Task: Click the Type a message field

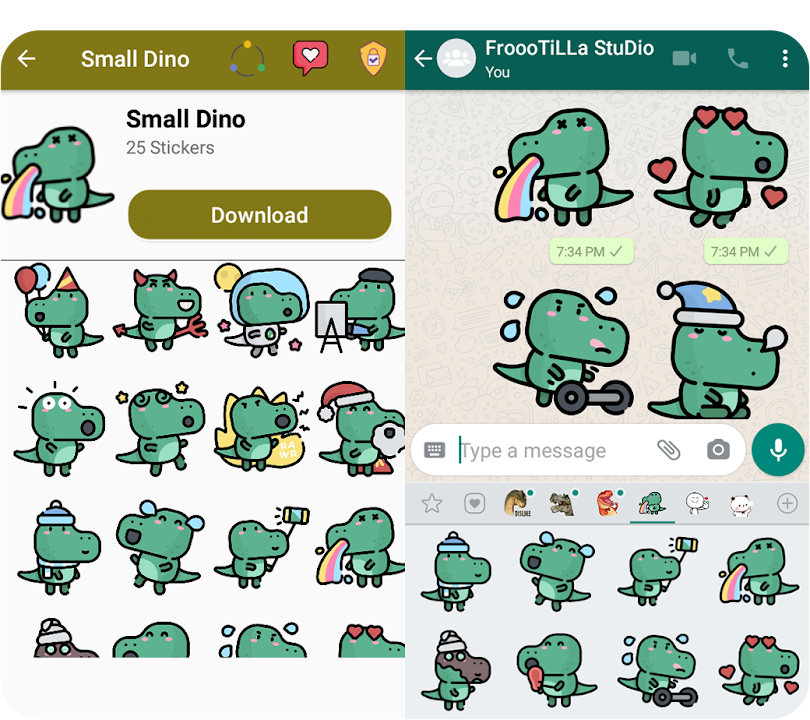Action: [x=550, y=451]
